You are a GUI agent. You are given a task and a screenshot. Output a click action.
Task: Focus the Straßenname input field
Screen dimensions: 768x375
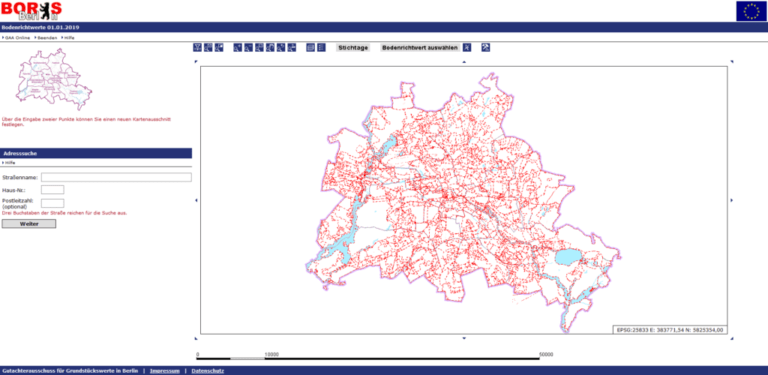tap(116, 177)
